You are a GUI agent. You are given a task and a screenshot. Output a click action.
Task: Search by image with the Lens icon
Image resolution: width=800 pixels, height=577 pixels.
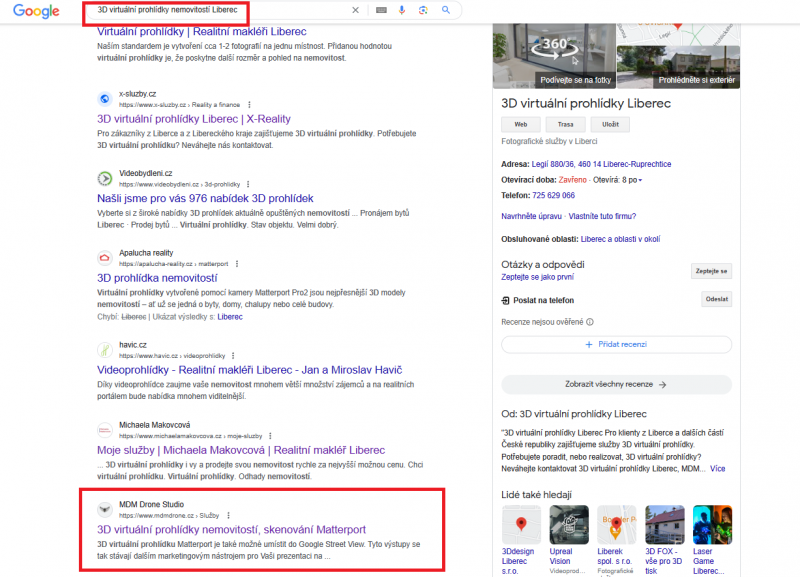coord(423,10)
